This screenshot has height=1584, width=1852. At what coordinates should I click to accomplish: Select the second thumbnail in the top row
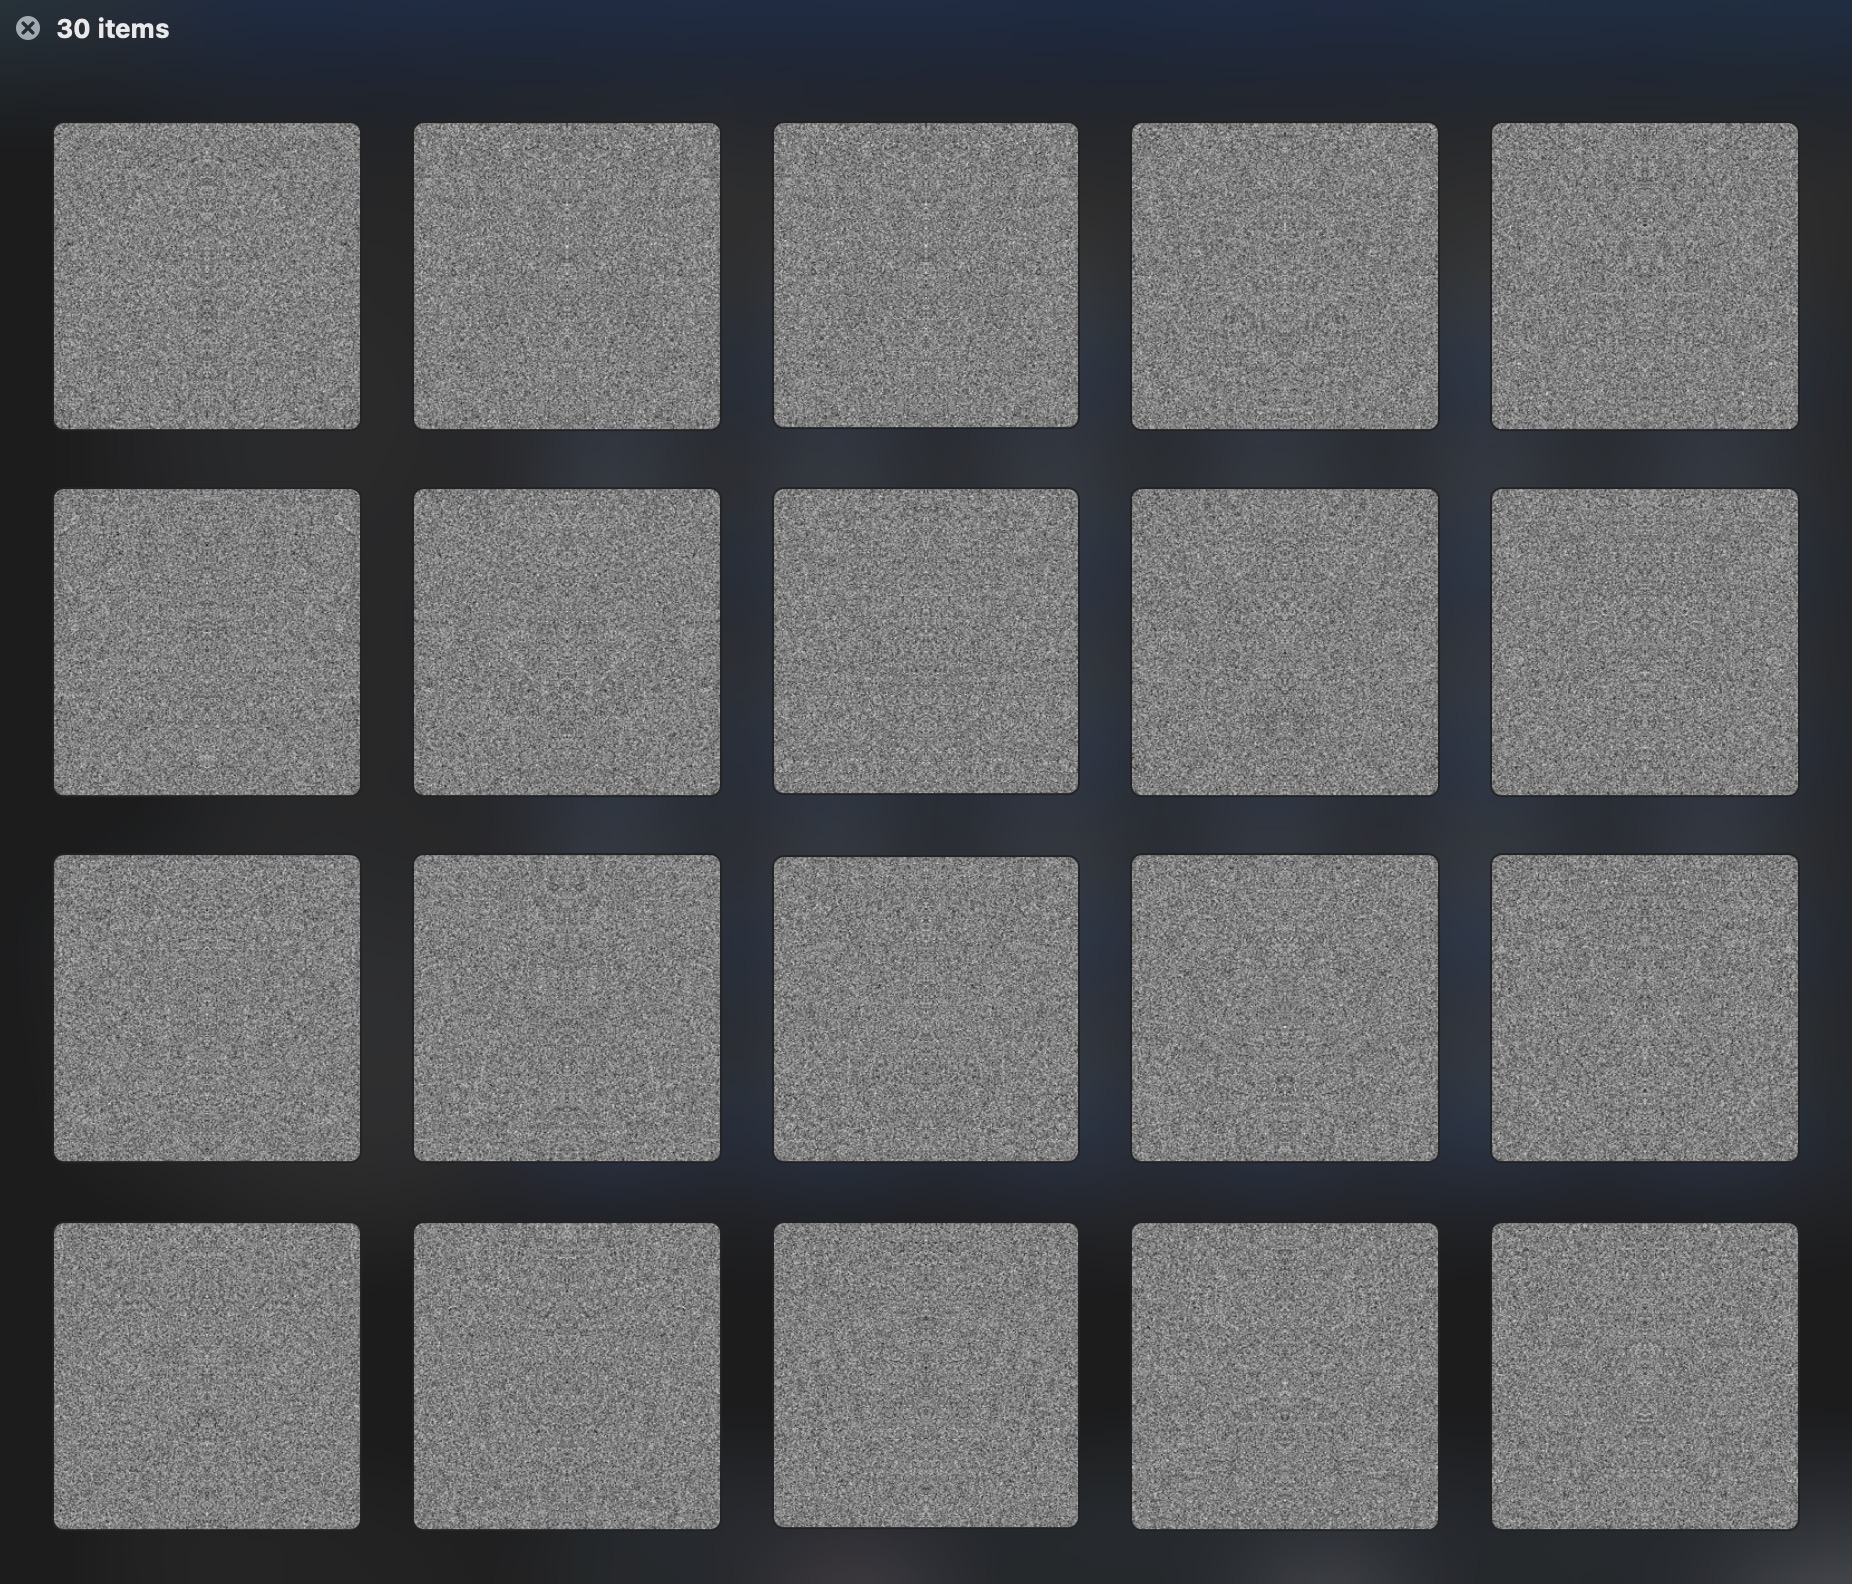pyautogui.click(x=567, y=276)
